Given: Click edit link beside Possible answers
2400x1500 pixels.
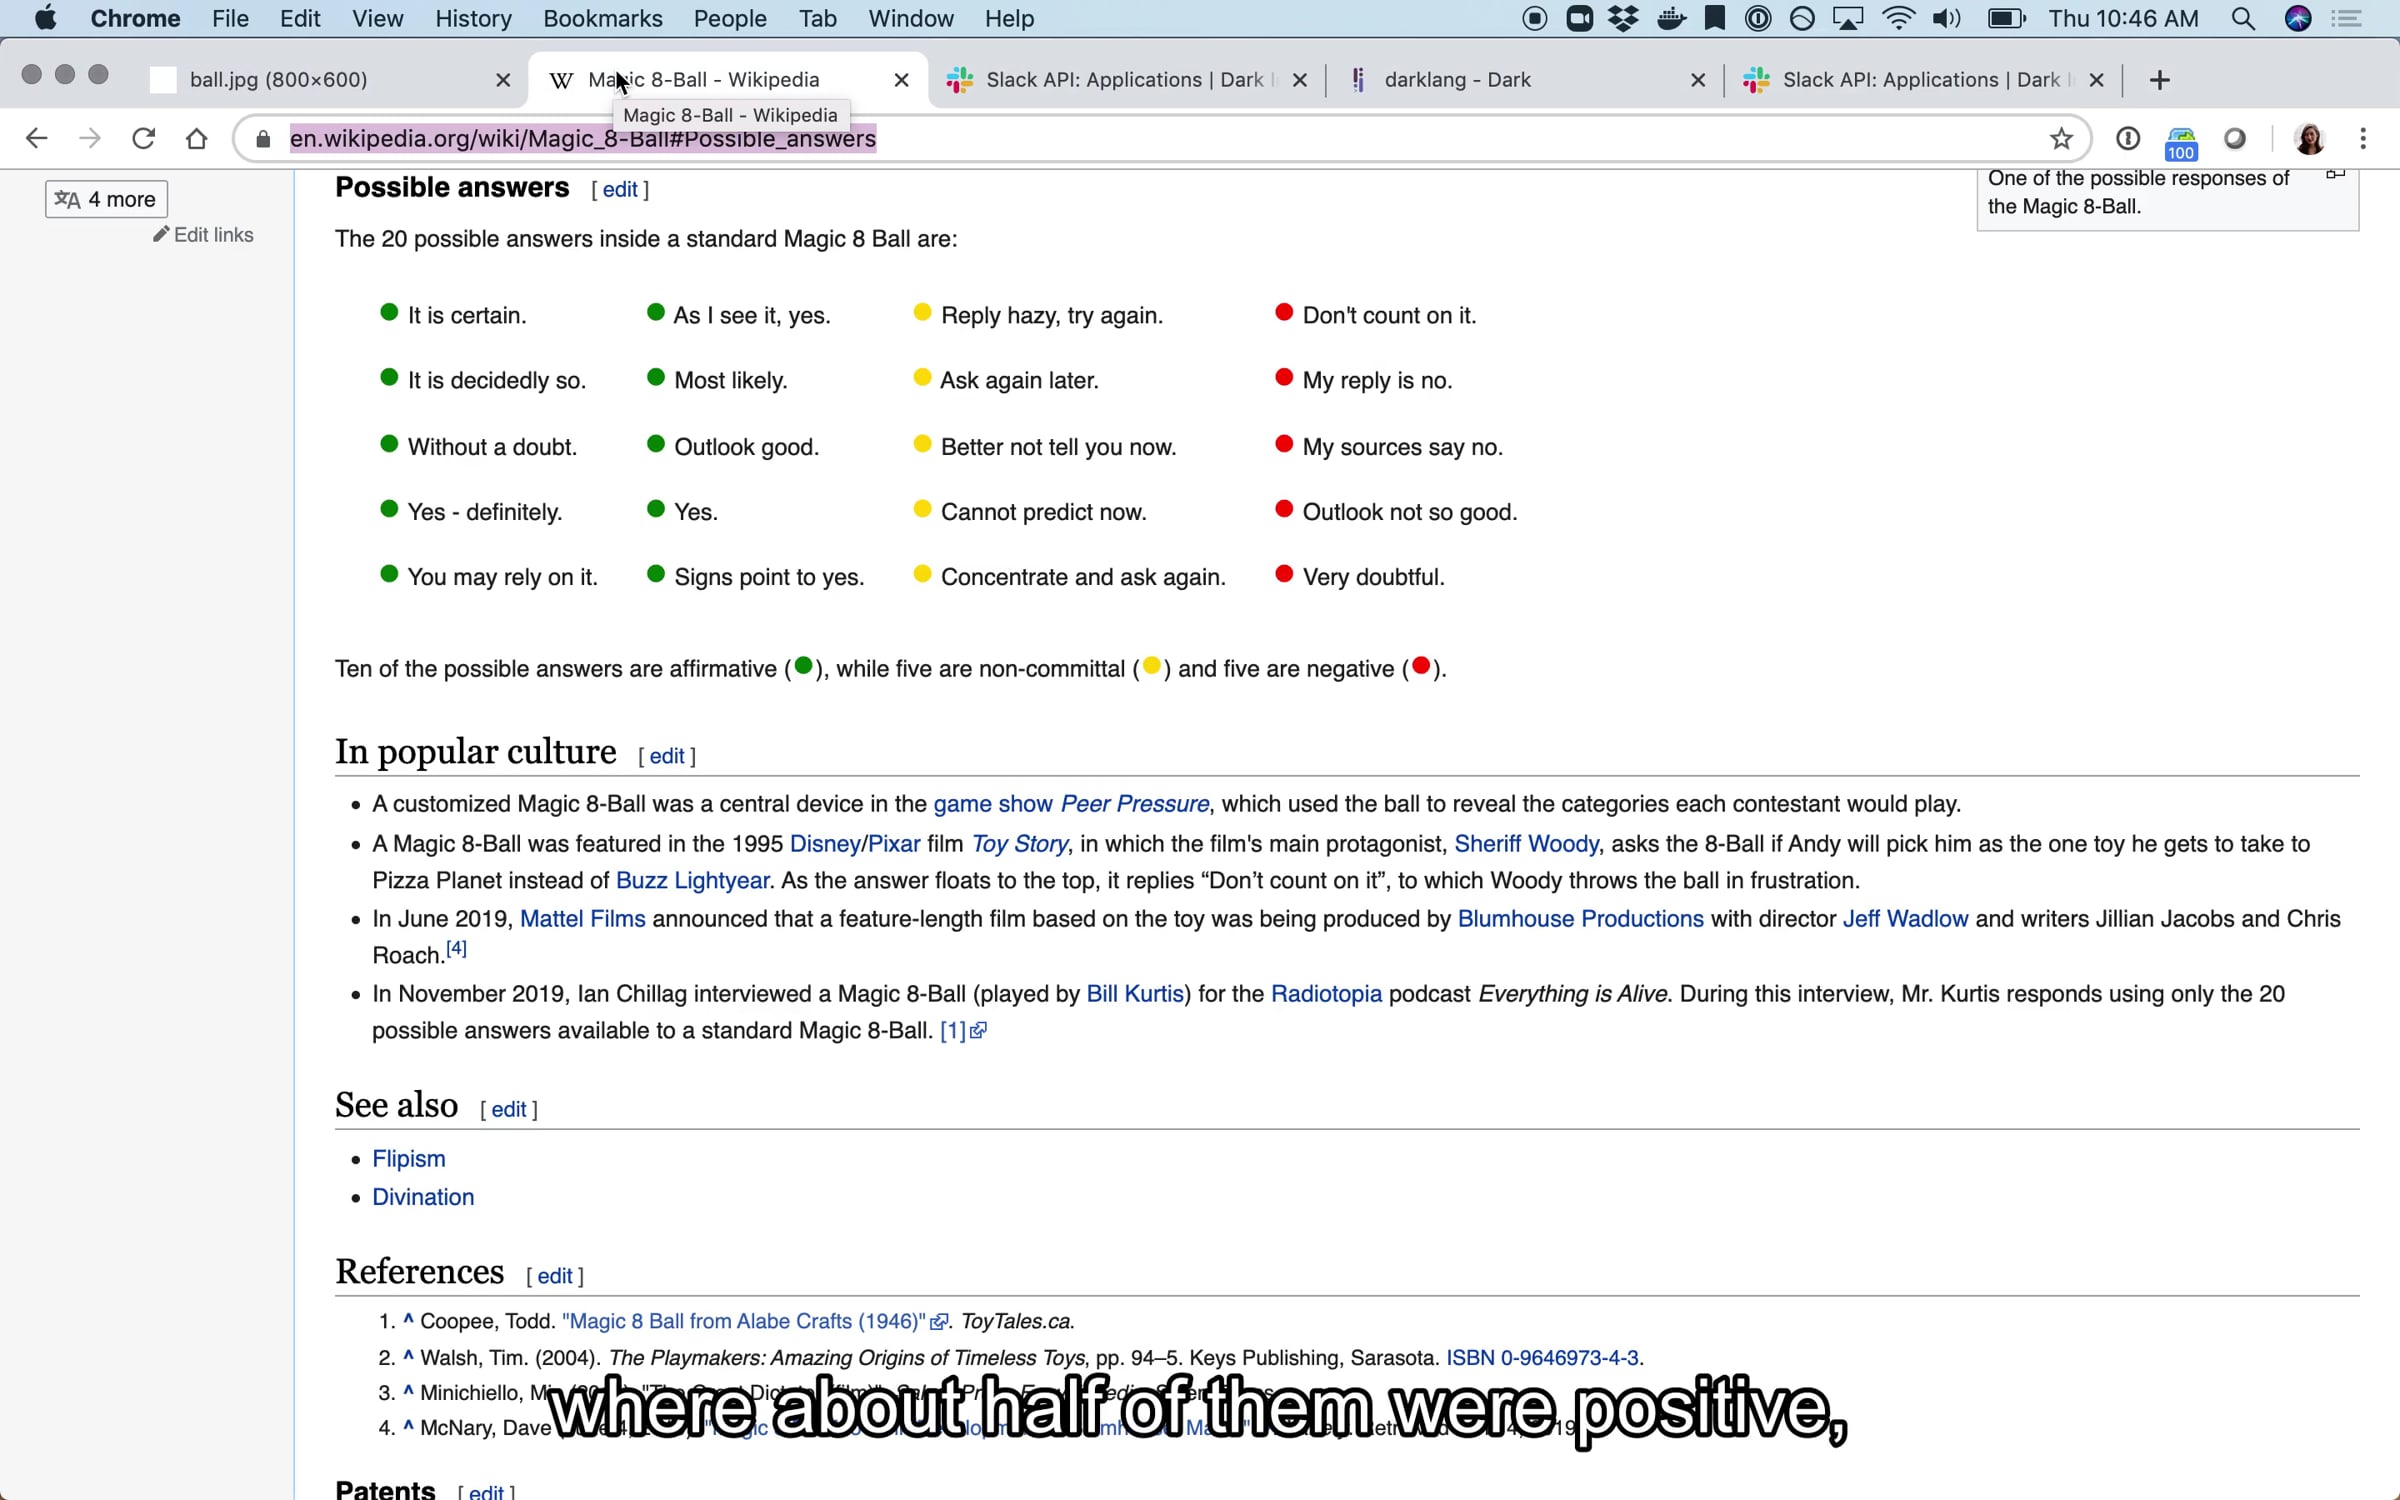Looking at the screenshot, I should 619,190.
